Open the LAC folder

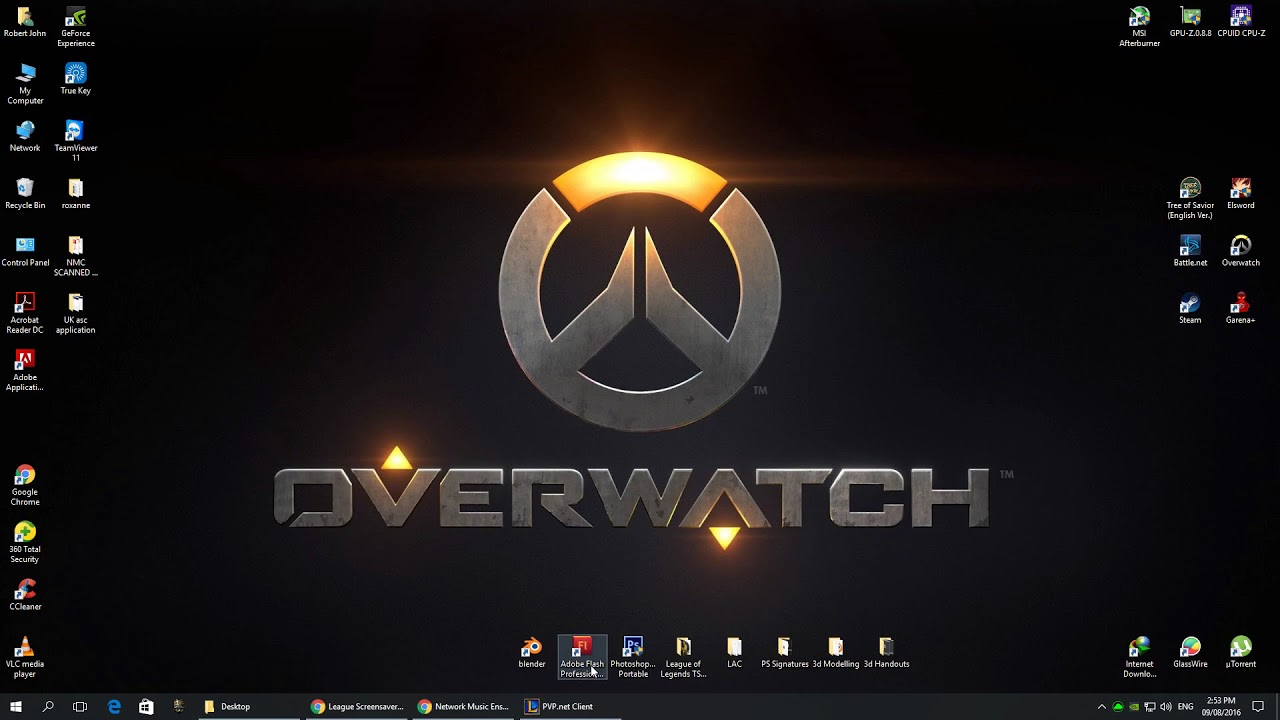pos(735,652)
